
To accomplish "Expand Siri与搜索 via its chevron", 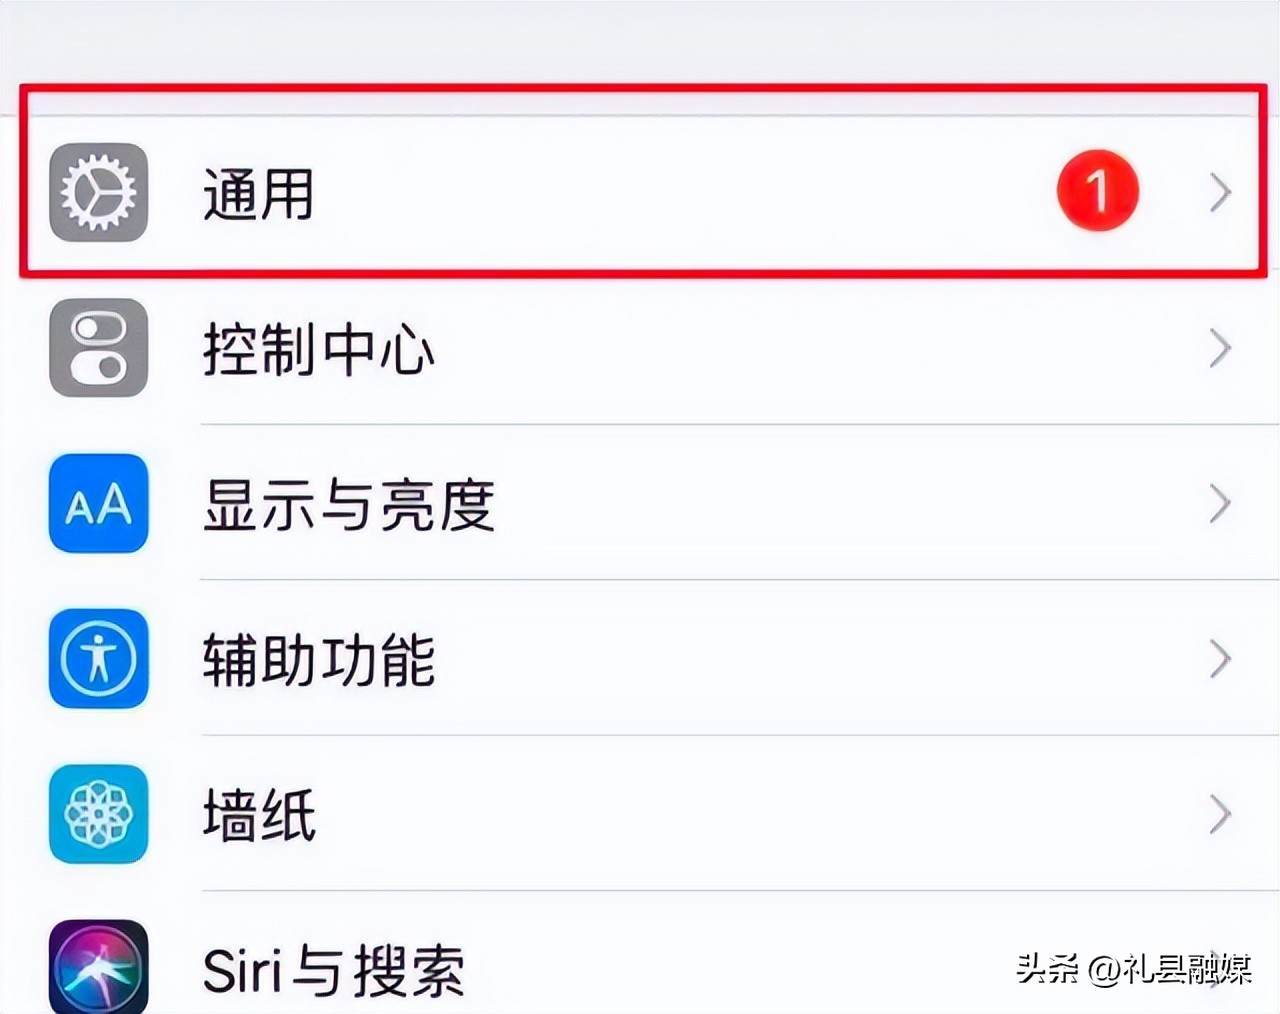I will coord(1219,968).
